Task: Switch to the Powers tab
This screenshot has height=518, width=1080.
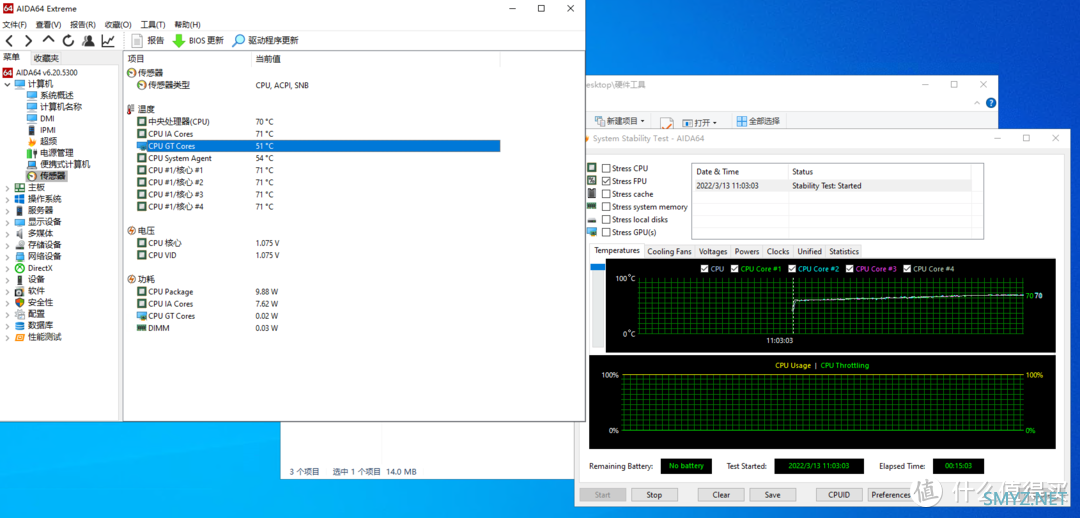Action: [x=747, y=251]
